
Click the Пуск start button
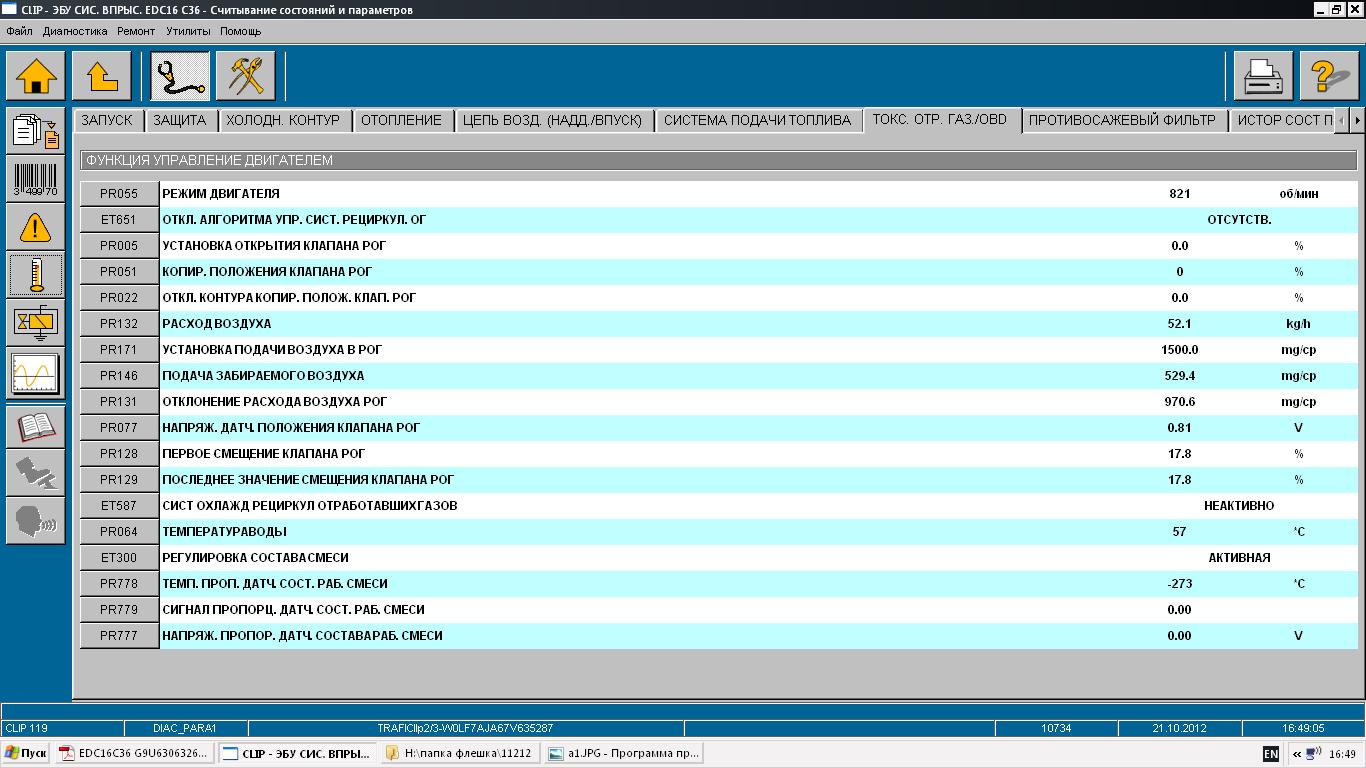26,753
